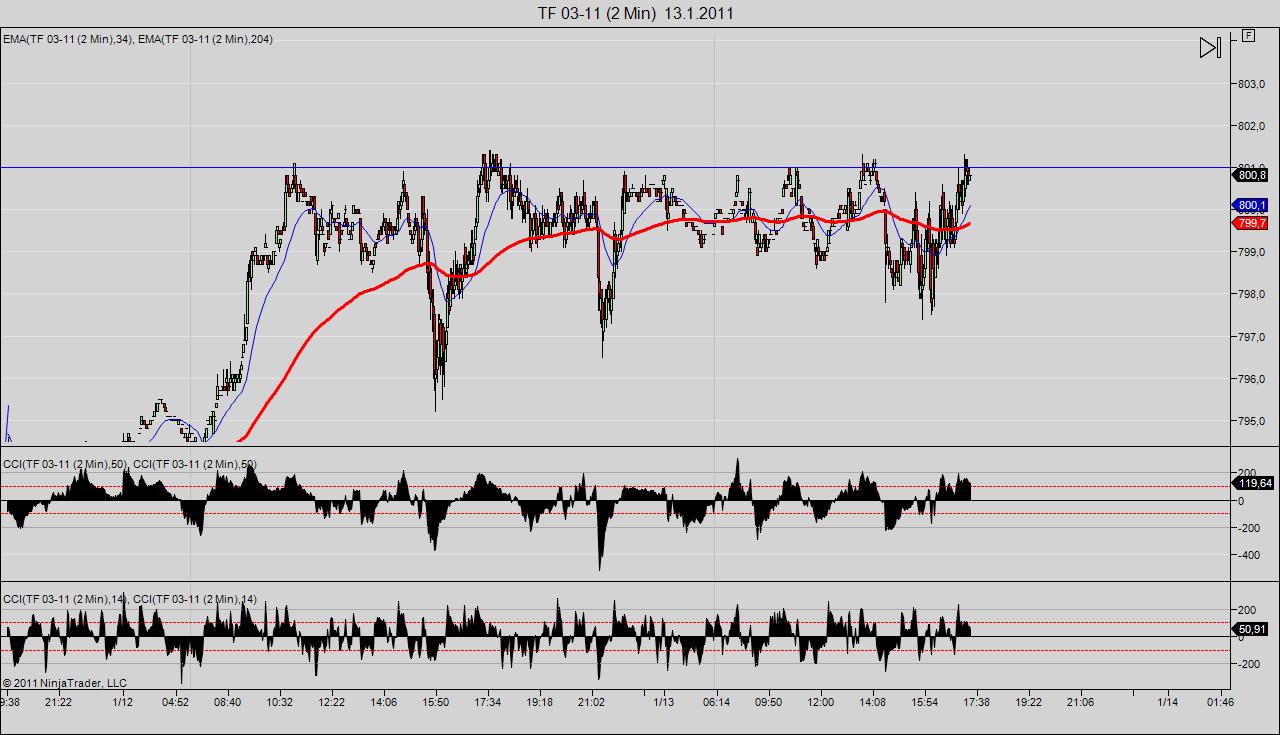Click the 1/12 date on time axis
The image size is (1280, 735).
coord(123,702)
